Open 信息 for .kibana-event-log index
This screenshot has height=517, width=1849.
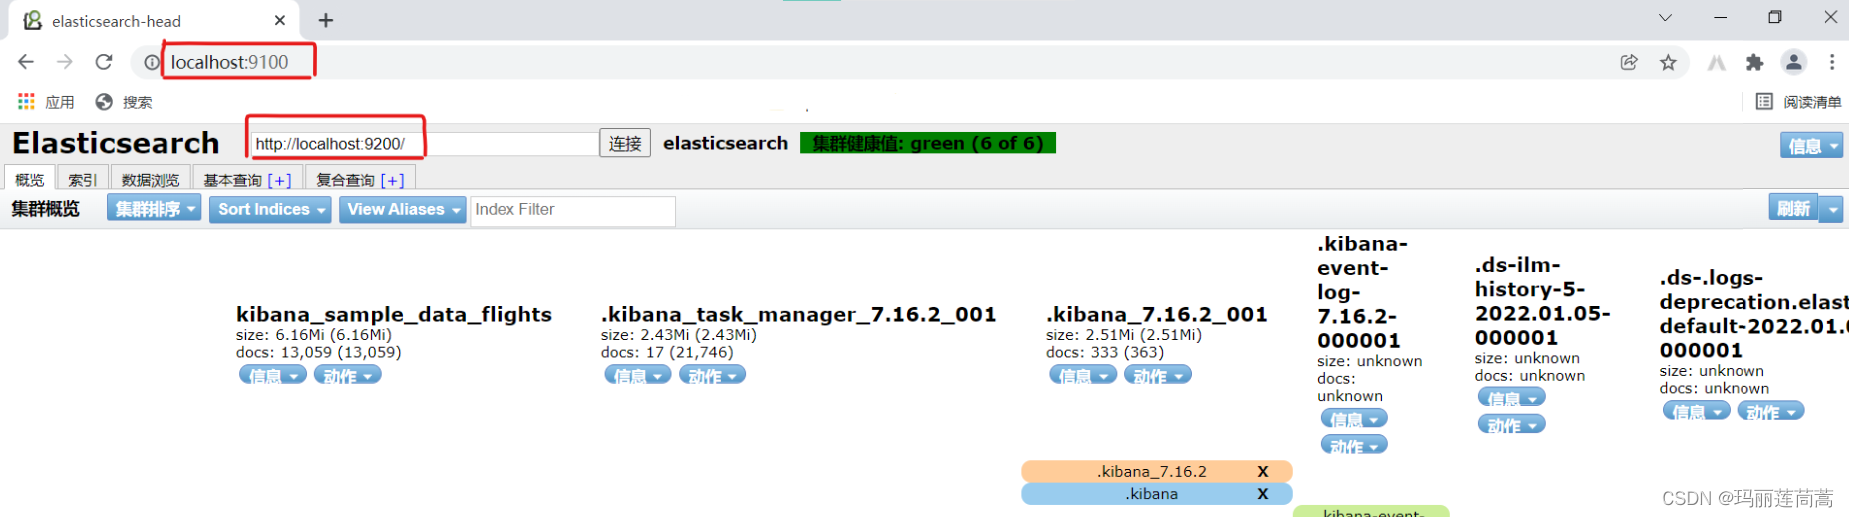point(1354,419)
